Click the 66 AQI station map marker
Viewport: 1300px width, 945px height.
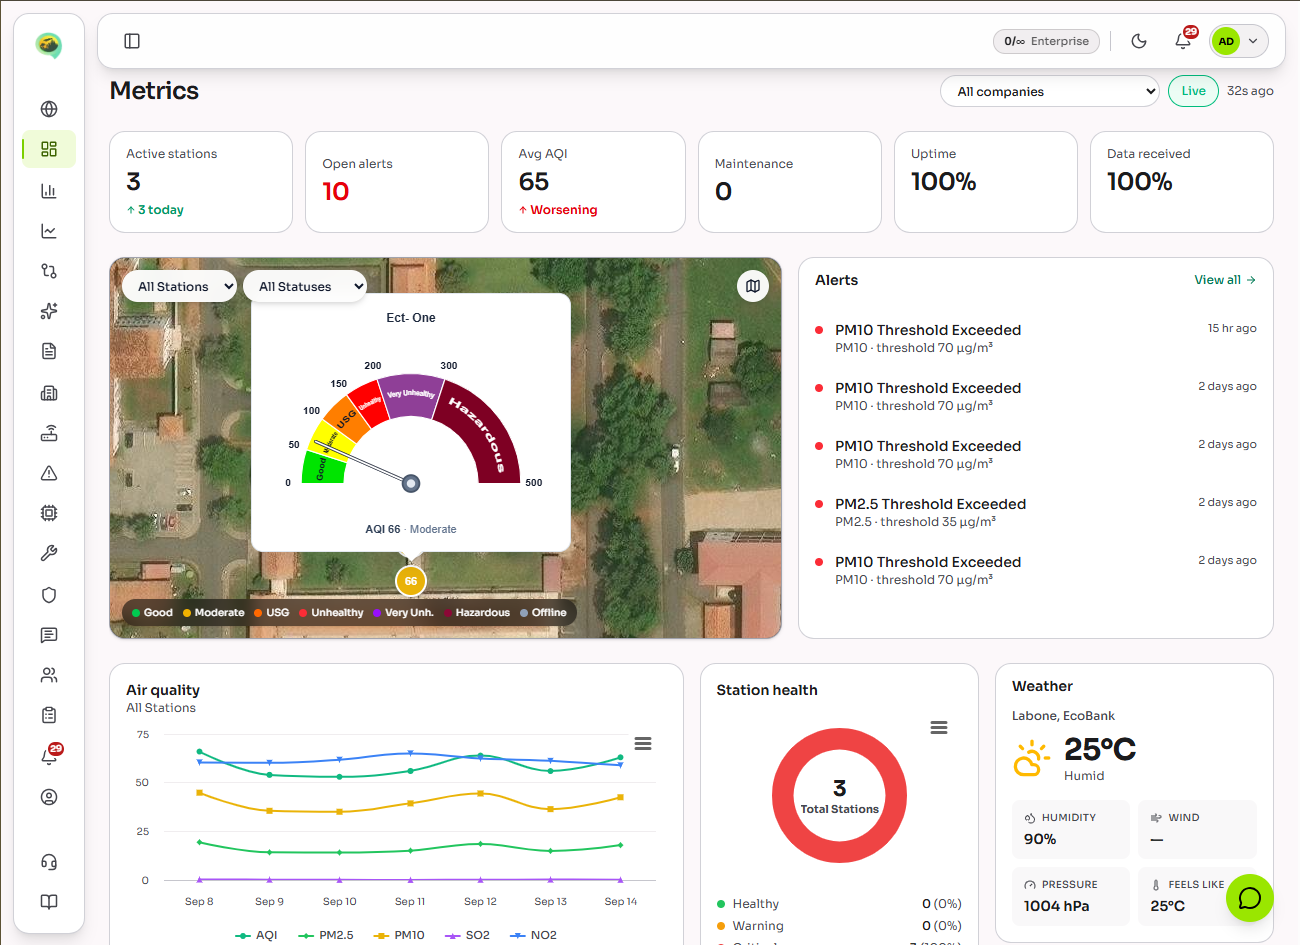point(411,580)
